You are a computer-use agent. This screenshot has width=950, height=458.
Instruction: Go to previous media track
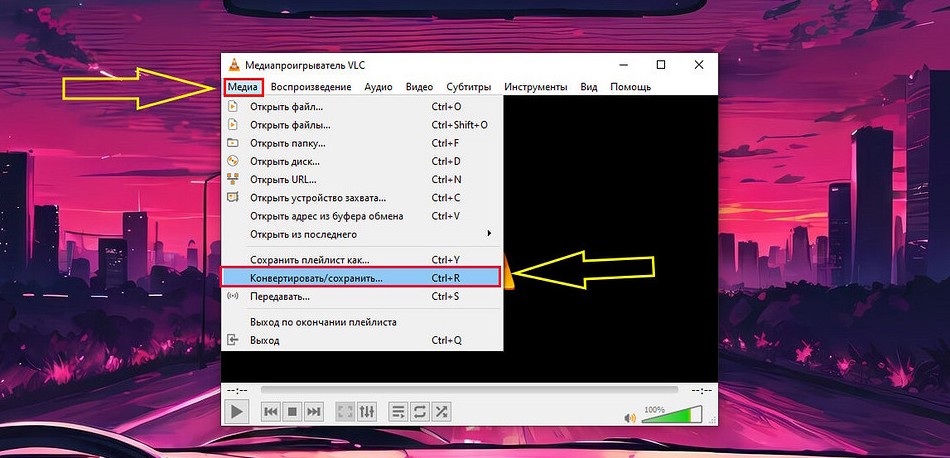[x=271, y=412]
